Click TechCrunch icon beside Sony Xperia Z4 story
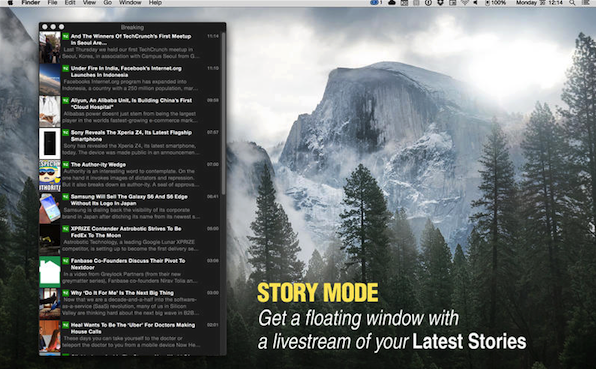Image resolution: width=596 pixels, height=369 pixels. click(65, 133)
